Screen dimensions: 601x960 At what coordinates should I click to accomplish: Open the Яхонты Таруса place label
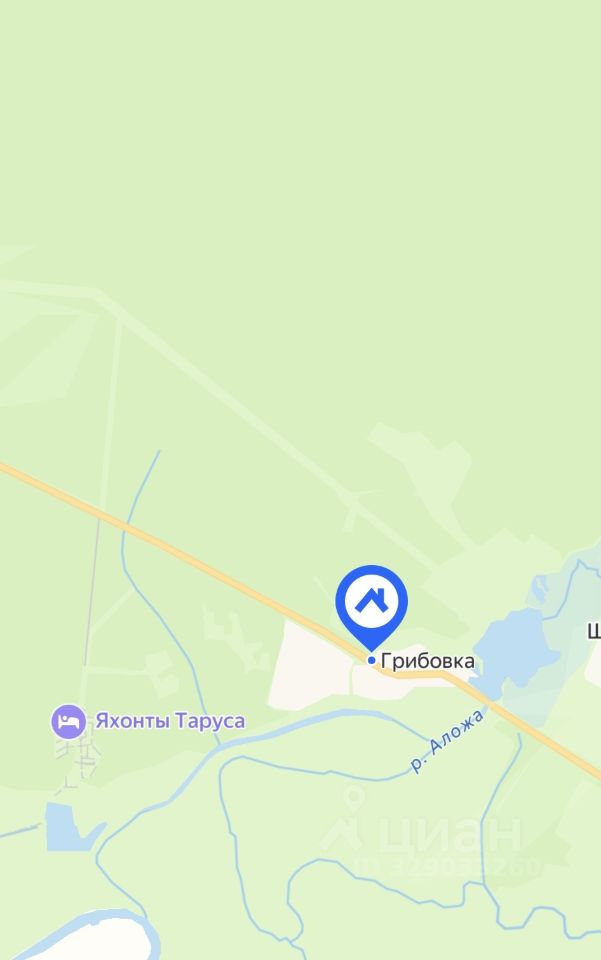pos(170,721)
